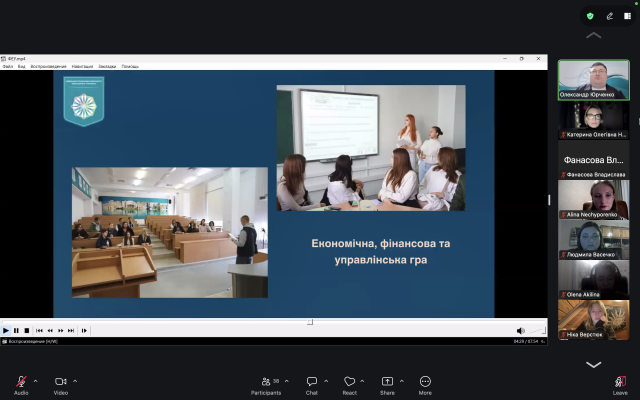The height and width of the screenshot is (400, 640).
Task: Open the Файл menu
Action: pyautogui.click(x=8, y=66)
